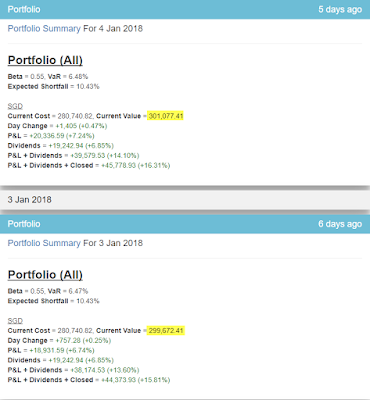Viewport: 370px width, 400px height.
Task: Click the '6 days ago' timestamp
Action: click(340, 224)
